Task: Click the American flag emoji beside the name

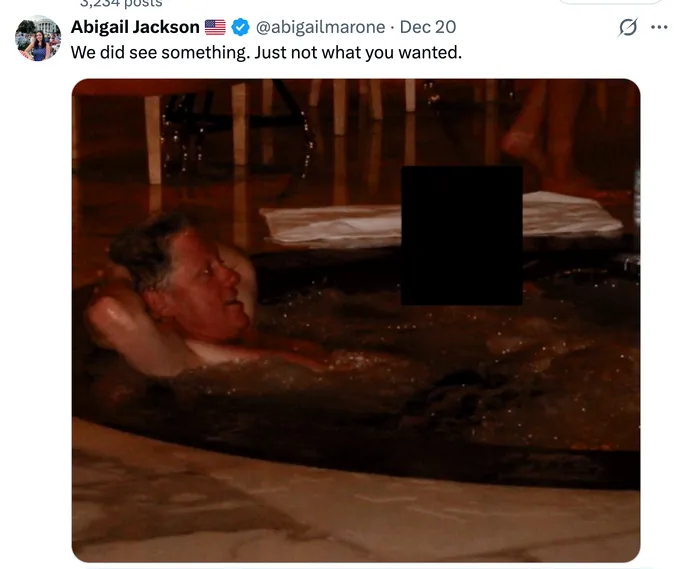Action: tap(215, 27)
